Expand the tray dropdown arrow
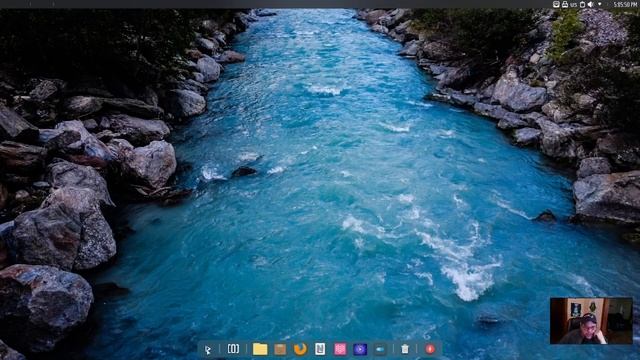 pyautogui.click(x=600, y=4)
